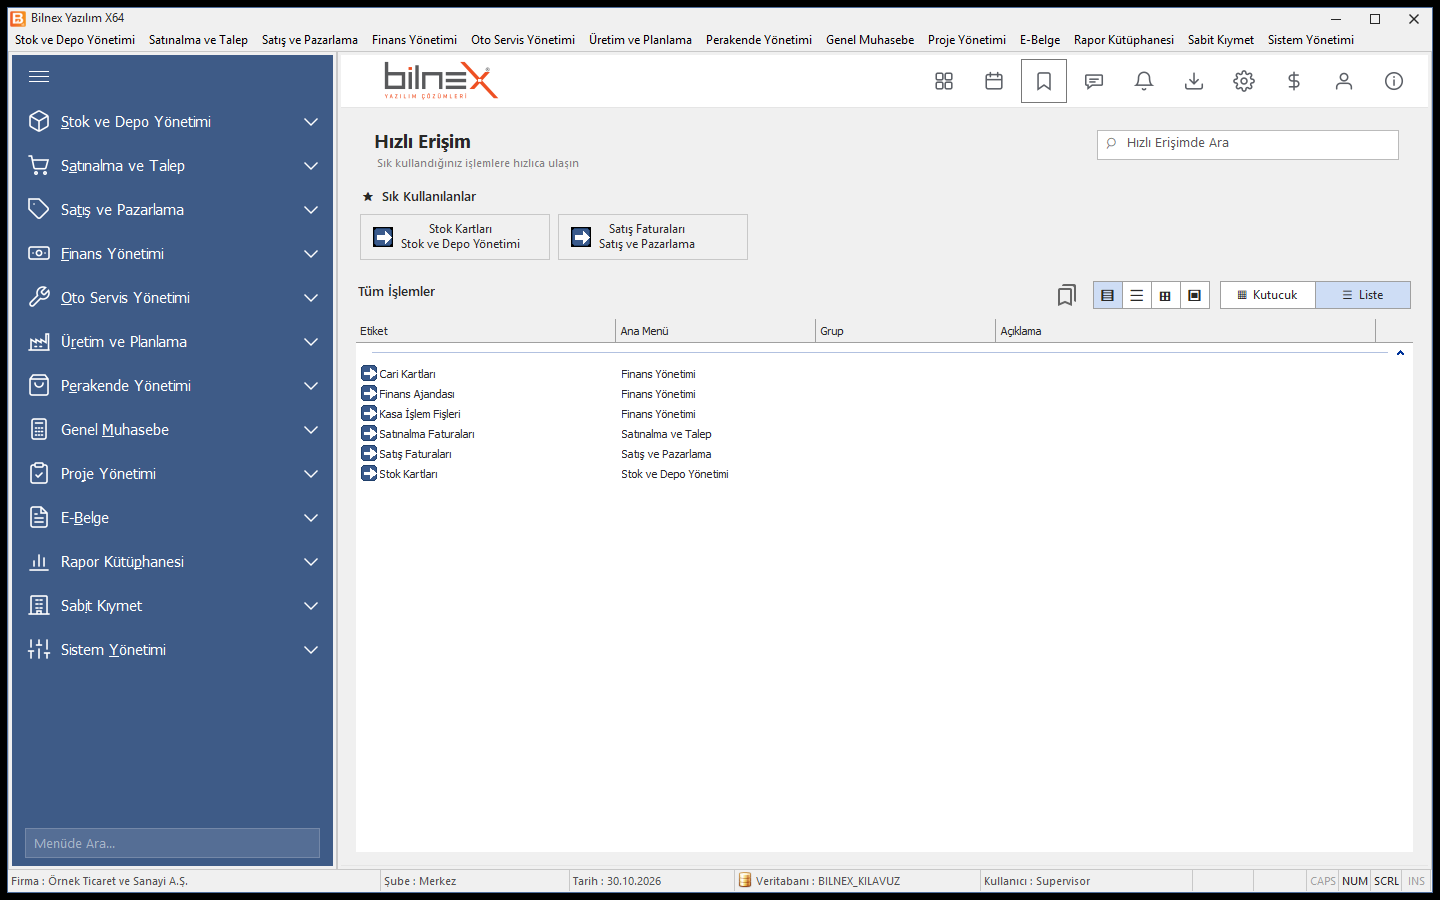The width and height of the screenshot is (1440, 900).
Task: Select the three-lines layout toggle
Action: [1136, 295]
